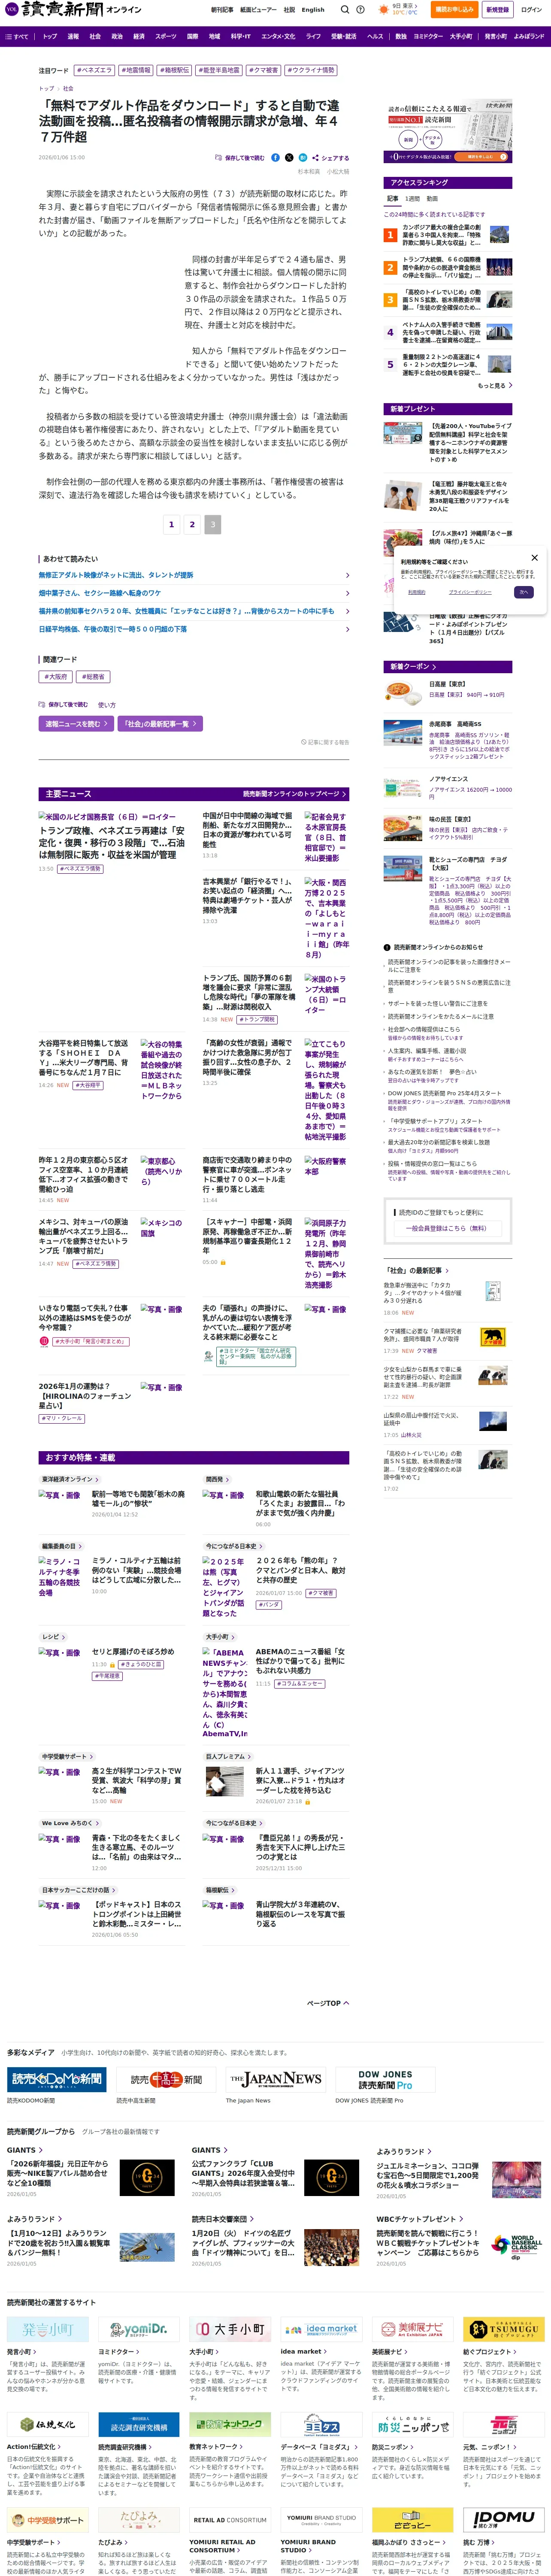551x2576 pixels.
Task: Open the weather icon for Tokyo
Action: click(383, 10)
